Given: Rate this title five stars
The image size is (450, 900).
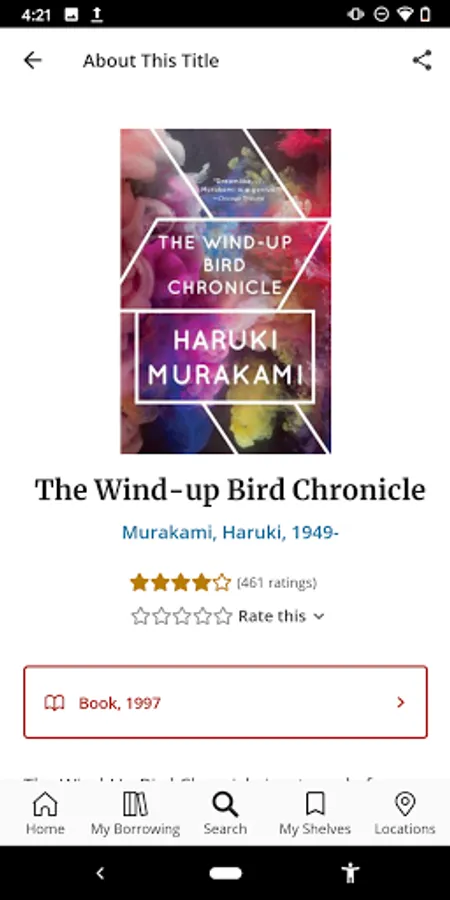Looking at the screenshot, I should click(223, 616).
